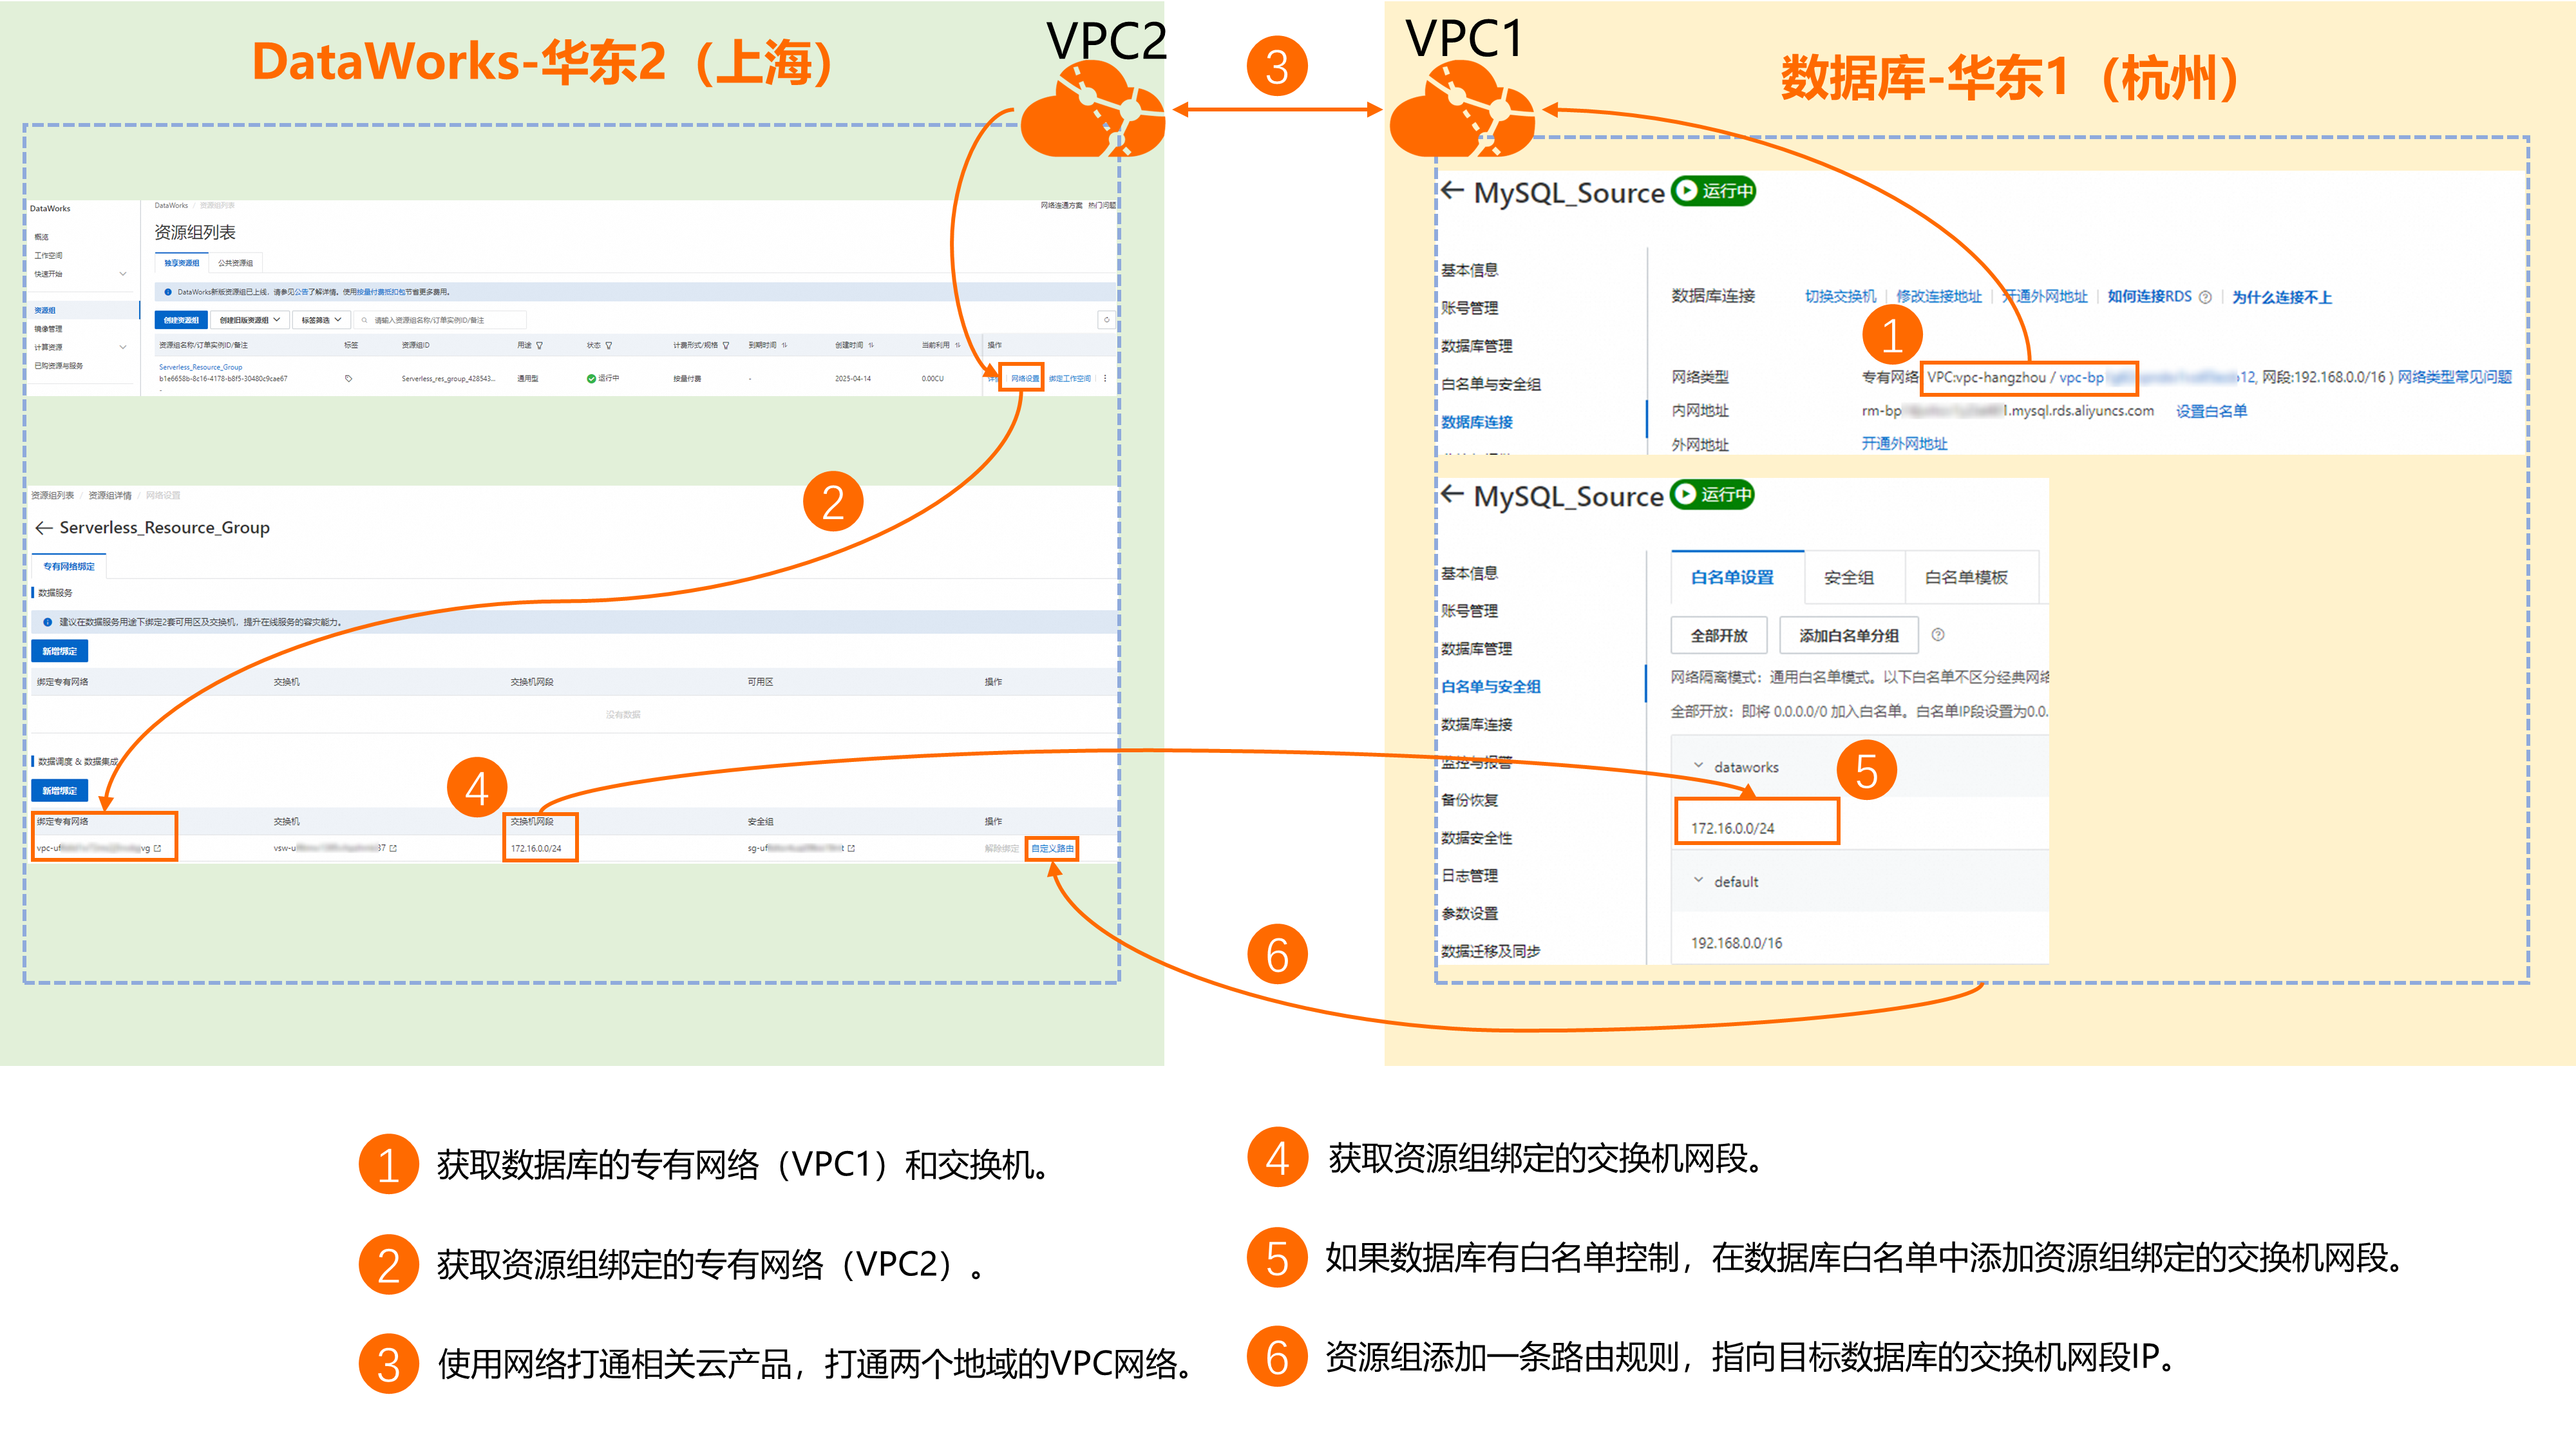Focus resource group name search field
The height and width of the screenshot is (1435, 2576).
pos(440,320)
